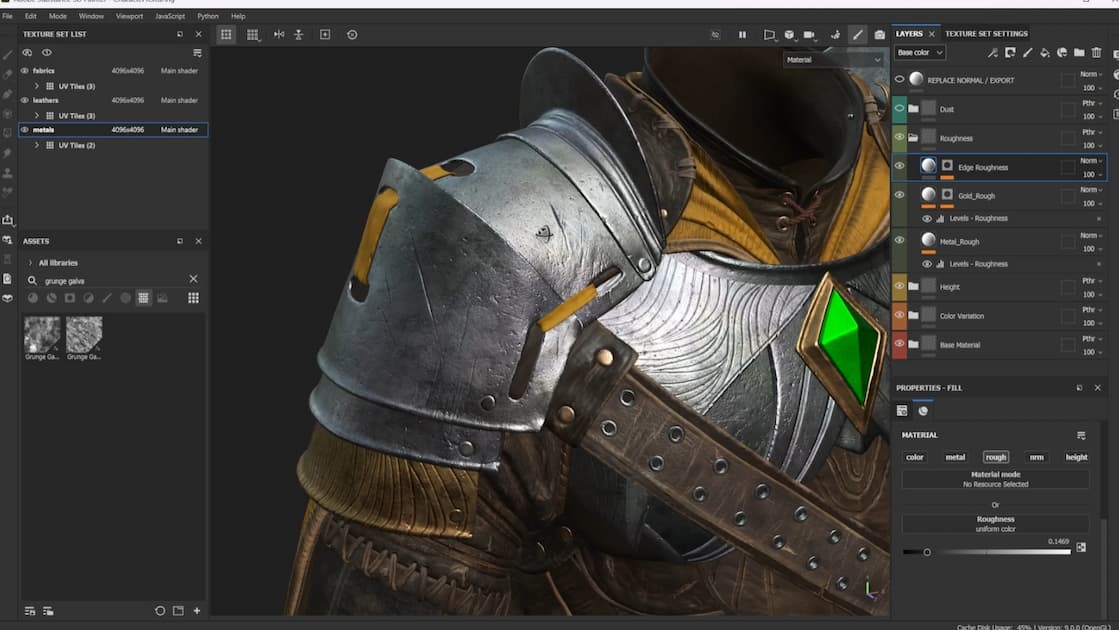Open the Viewport menu
Viewport: 1119px width, 630px height.
(129, 16)
